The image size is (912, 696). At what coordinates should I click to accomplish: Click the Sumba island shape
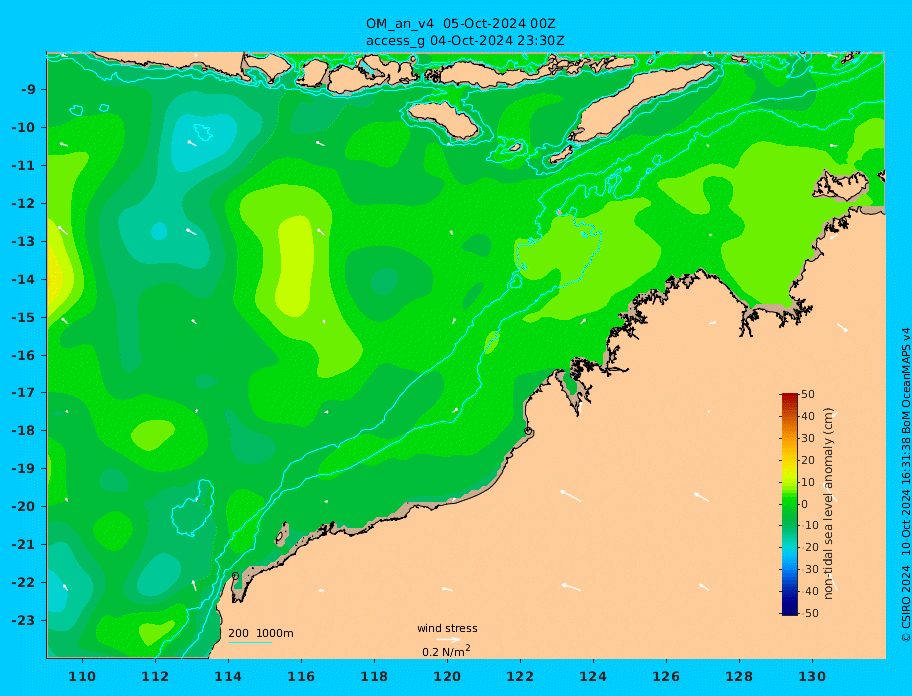click(x=443, y=119)
